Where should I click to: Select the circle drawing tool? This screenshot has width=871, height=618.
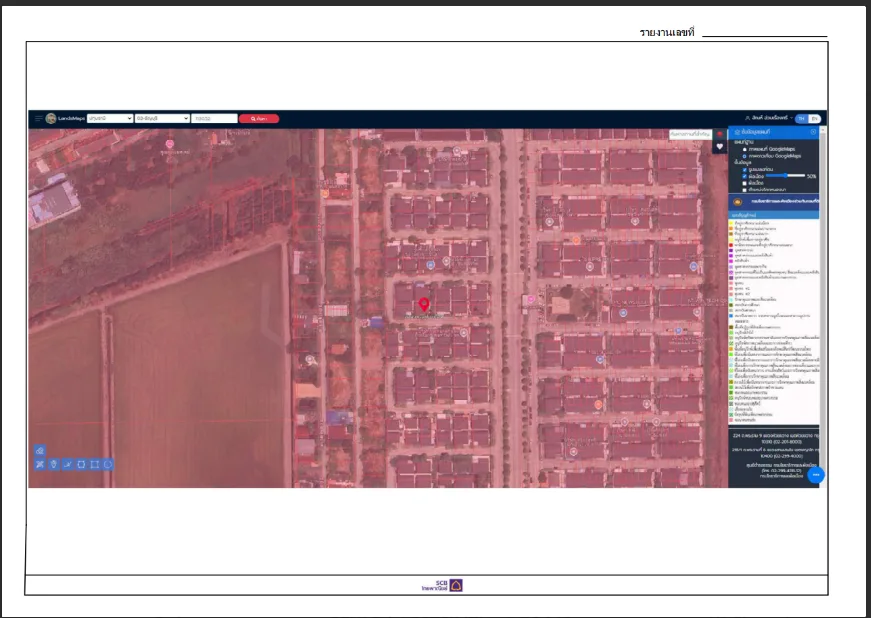point(108,464)
